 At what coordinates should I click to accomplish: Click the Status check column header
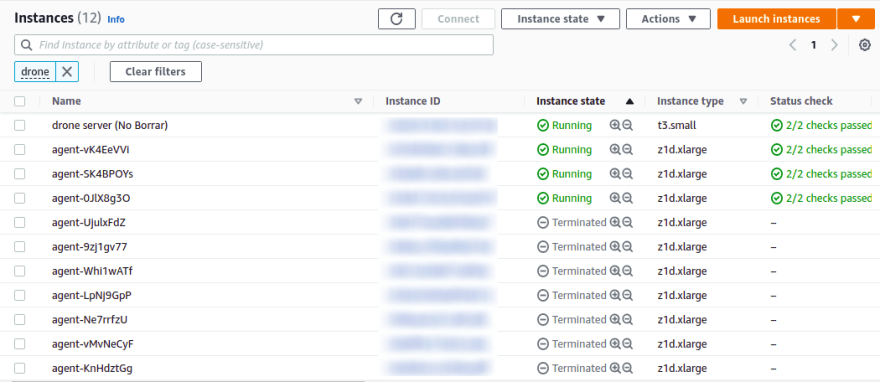(801, 102)
